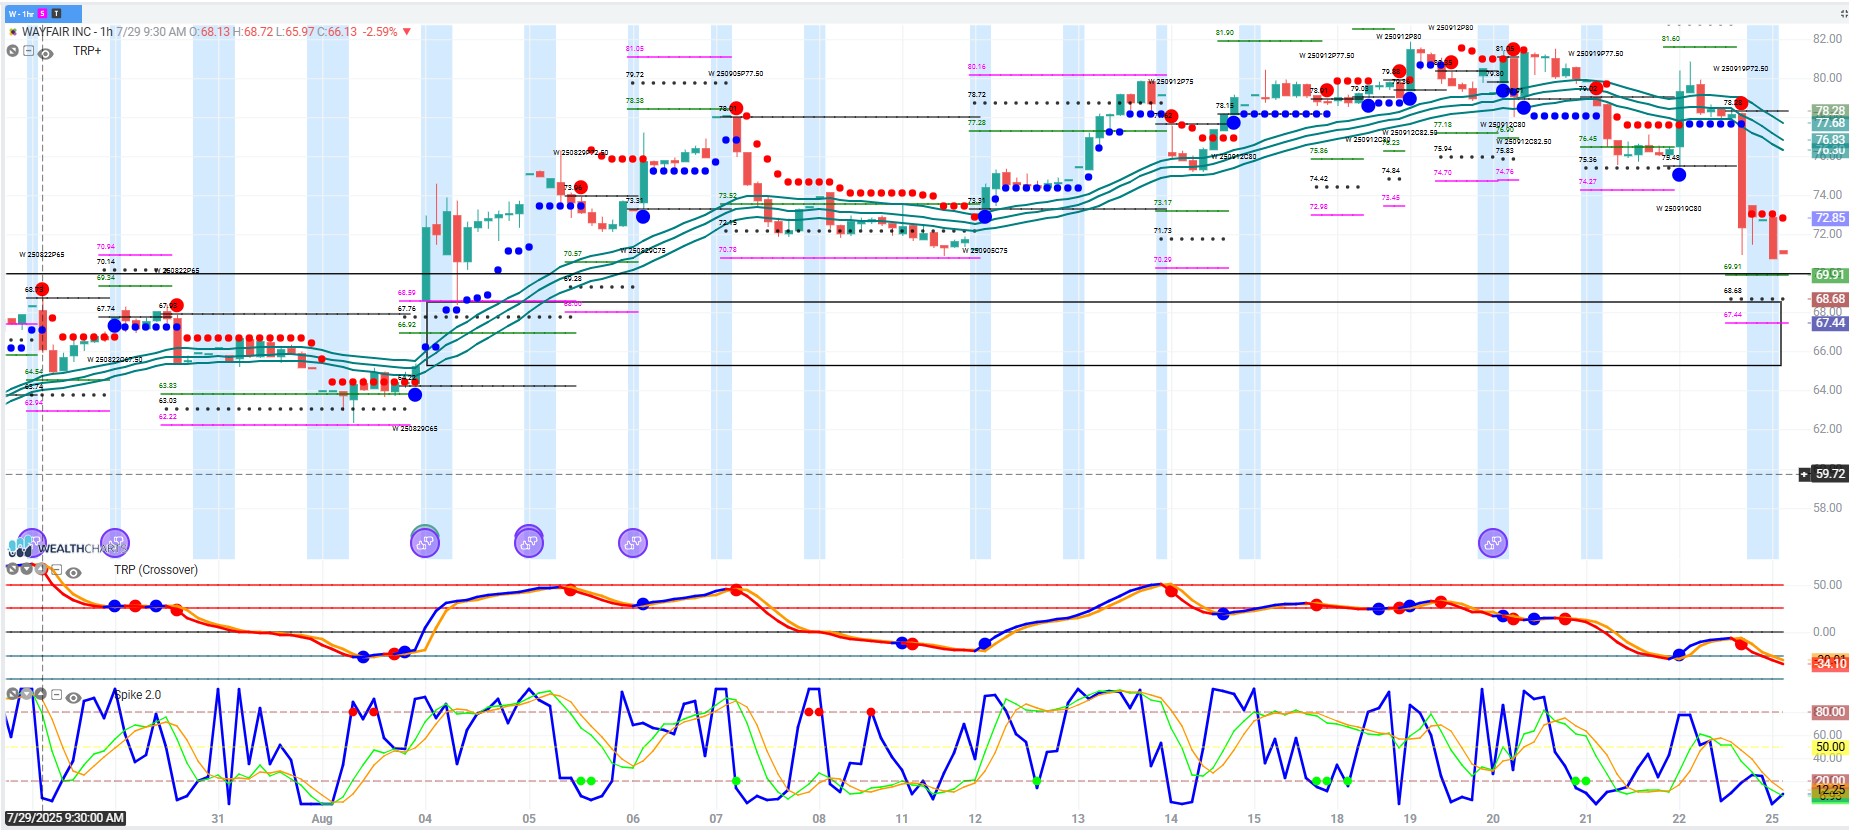Click the 78.28 price axis label
This screenshot has height=830, width=1849.
click(x=1830, y=111)
